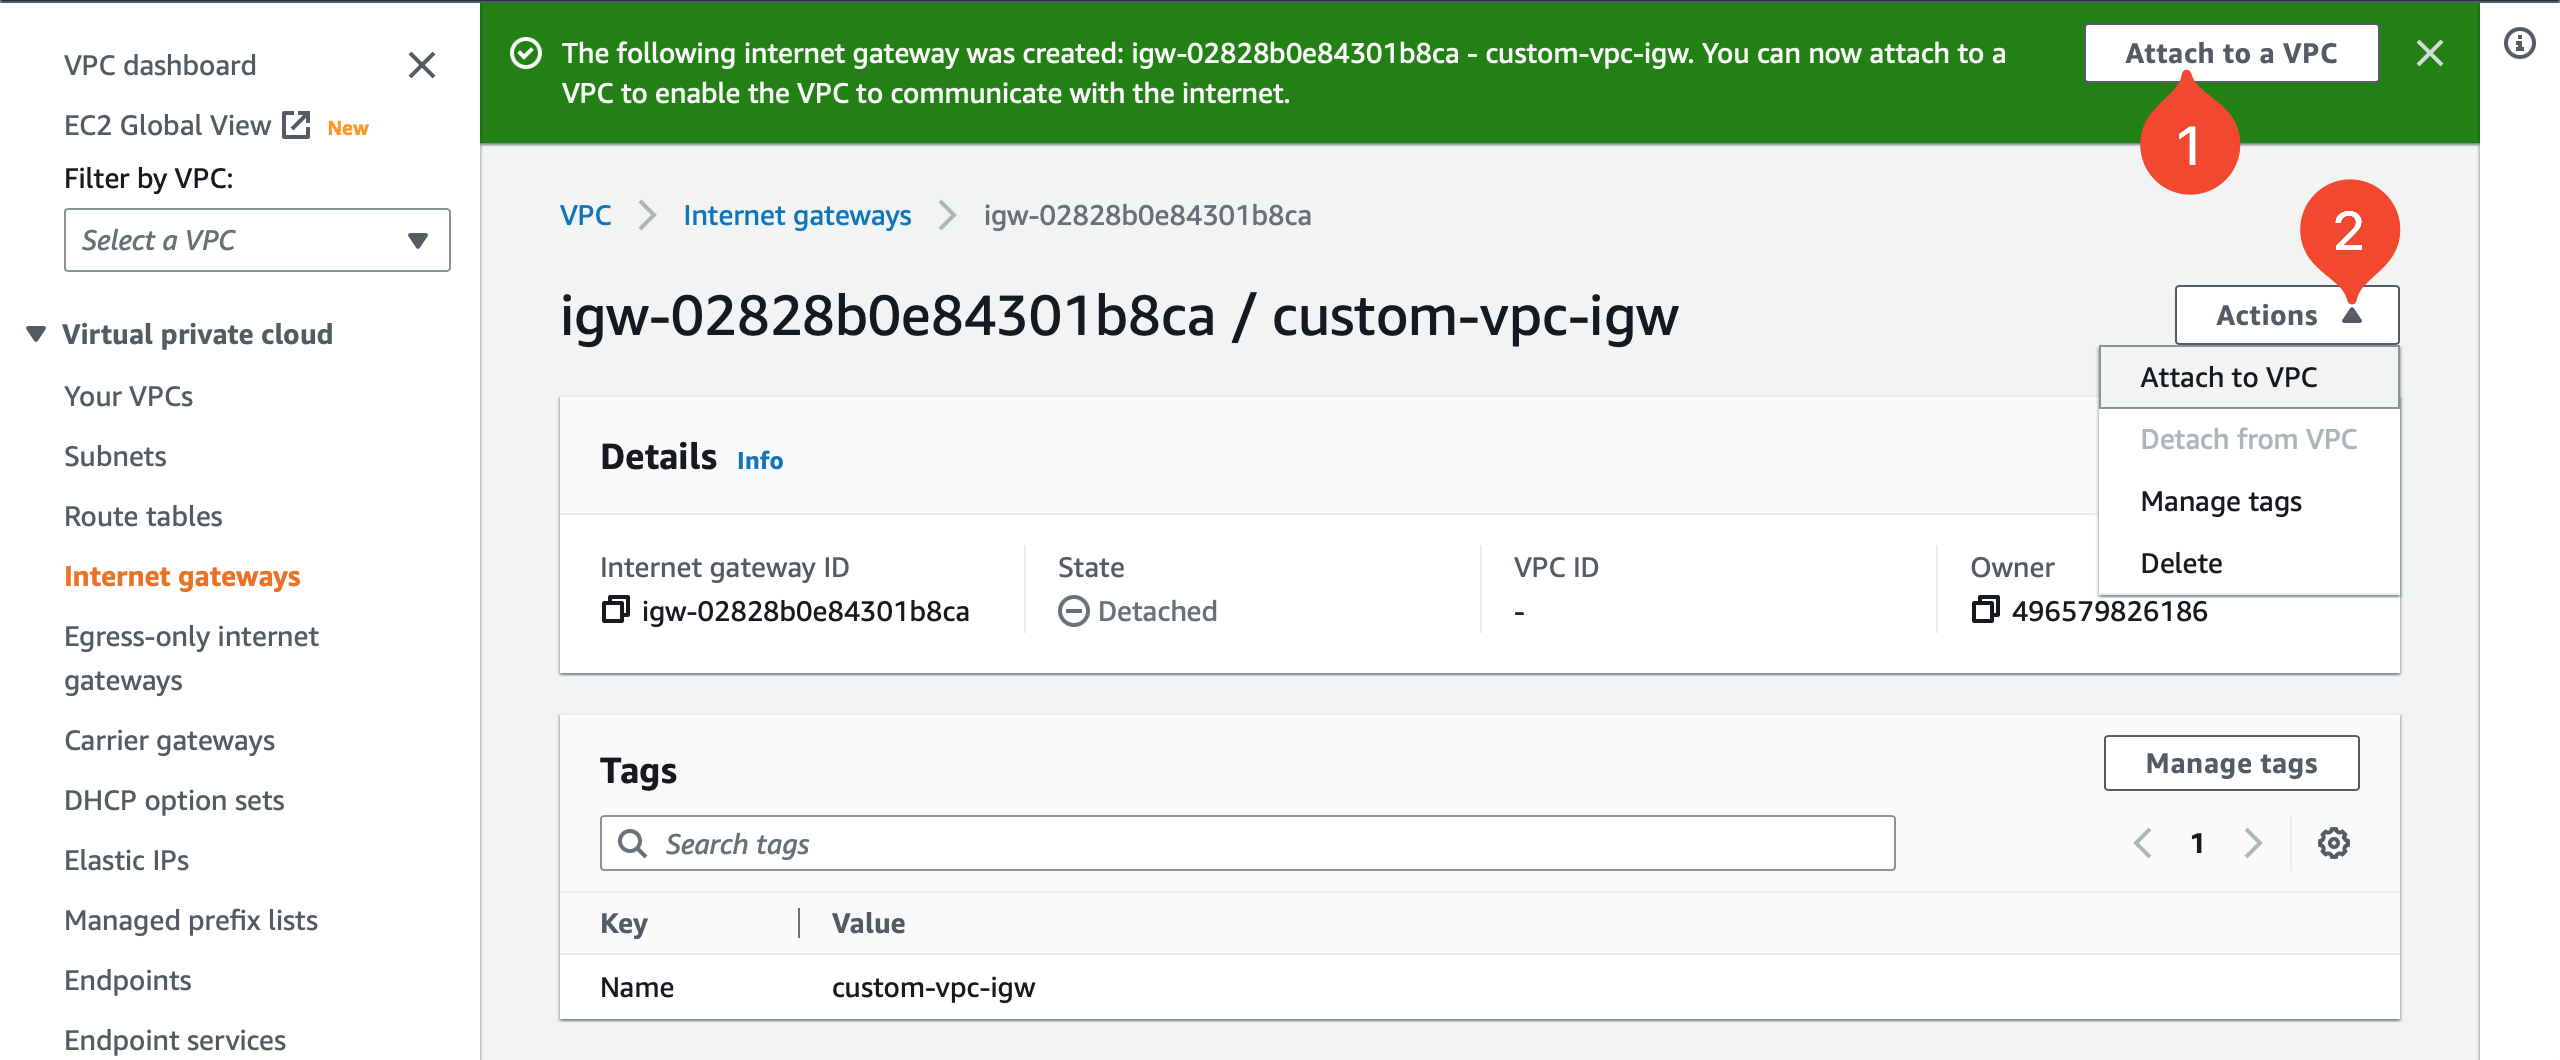Collapse the VPC sidebar with the X
The width and height of the screenshot is (2560, 1060).
point(422,65)
